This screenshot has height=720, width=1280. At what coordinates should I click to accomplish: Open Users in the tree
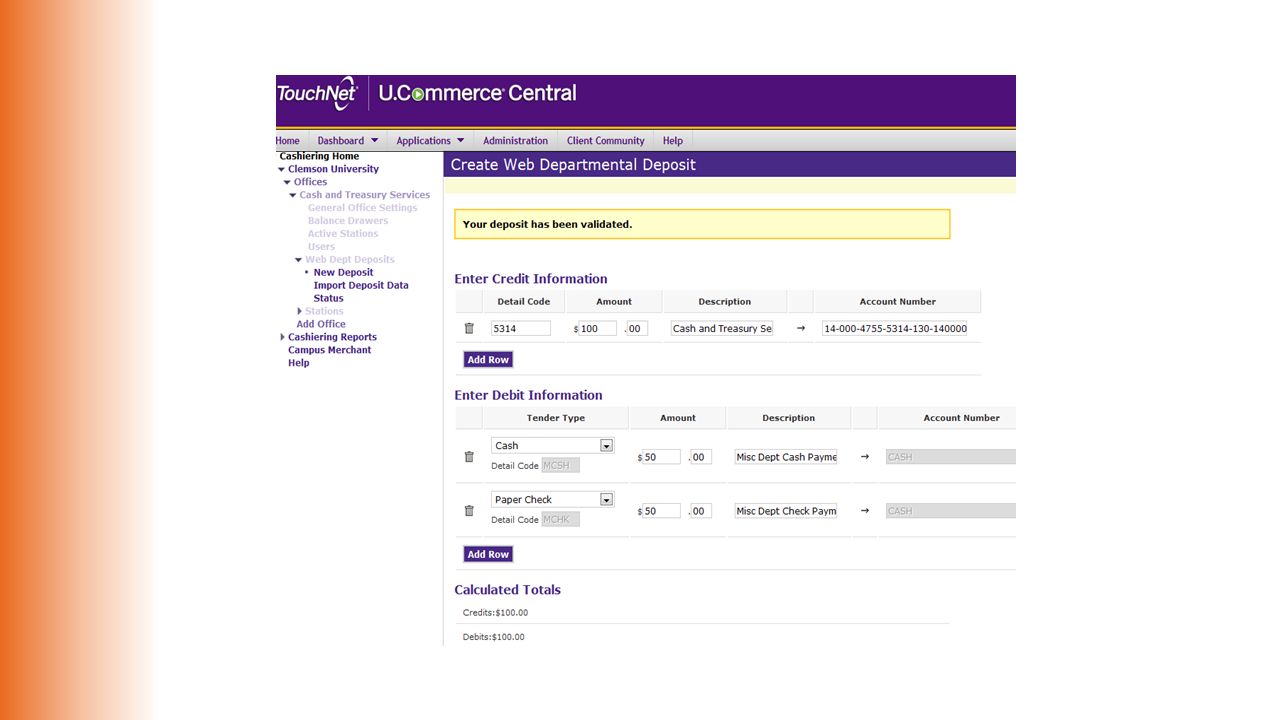tap(321, 247)
